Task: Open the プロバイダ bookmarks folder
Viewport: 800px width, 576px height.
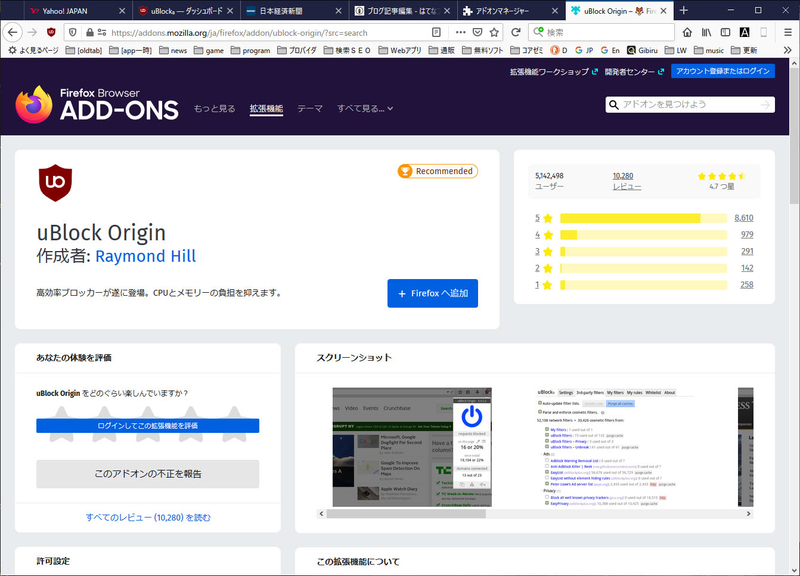Action: pos(297,50)
